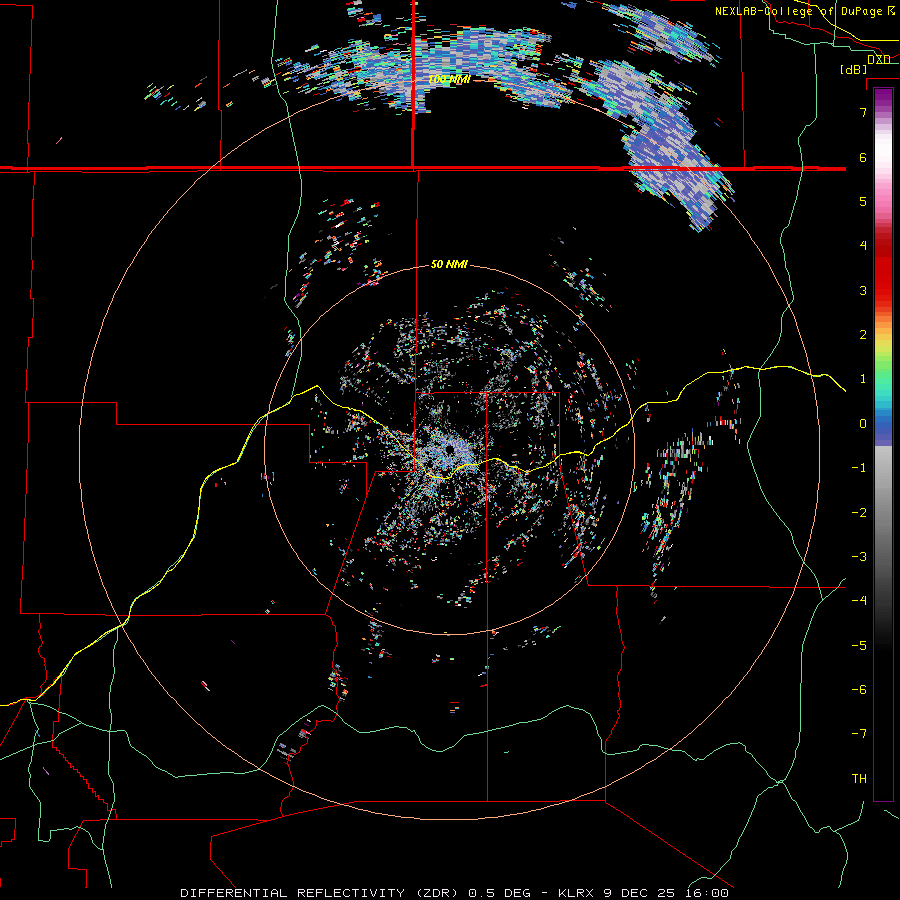900x900 pixels.
Task: Click the "6" label on color scale
Action: point(863,157)
